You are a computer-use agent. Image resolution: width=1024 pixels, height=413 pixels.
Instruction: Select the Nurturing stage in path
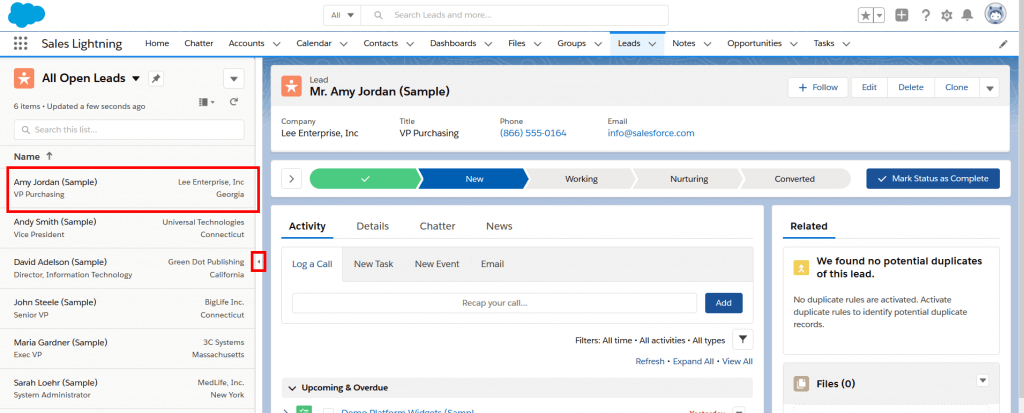[x=688, y=178]
